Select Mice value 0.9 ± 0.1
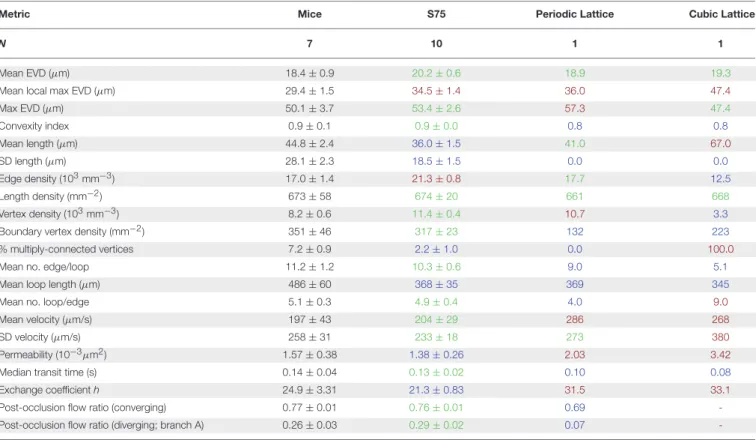Screen dimensions: 756x440 click(x=310, y=126)
